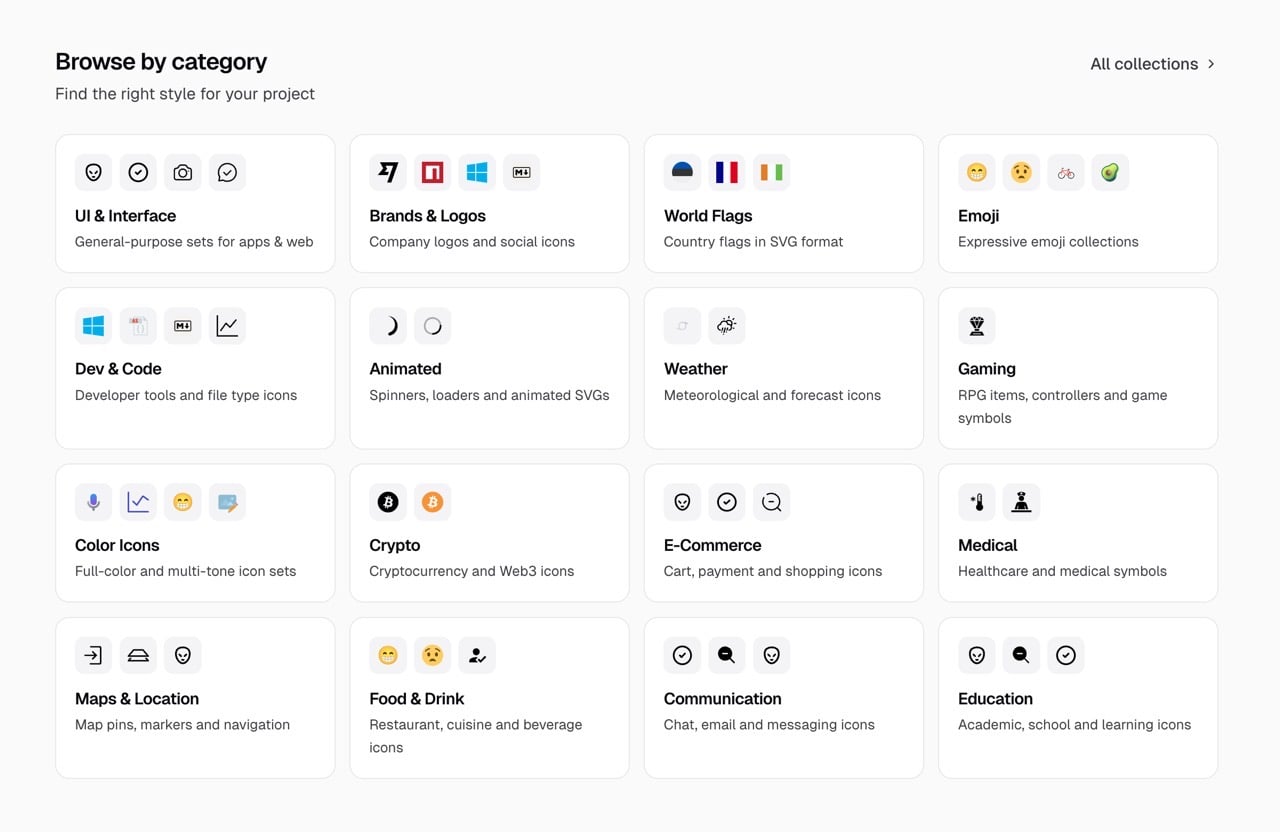The height and width of the screenshot is (832, 1280).
Task: Expand the chevron next to All collections
Action: (1211, 64)
